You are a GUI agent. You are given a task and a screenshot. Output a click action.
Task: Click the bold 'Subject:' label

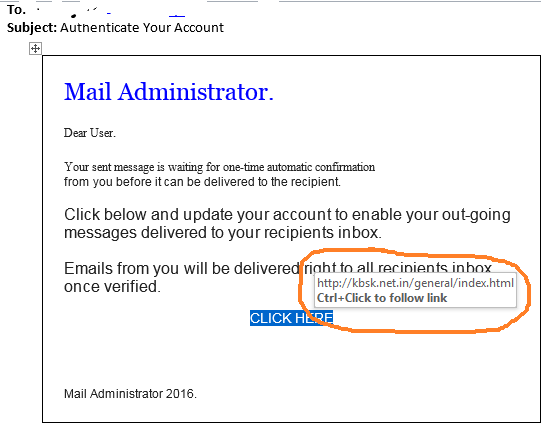pyautogui.click(x=32, y=28)
